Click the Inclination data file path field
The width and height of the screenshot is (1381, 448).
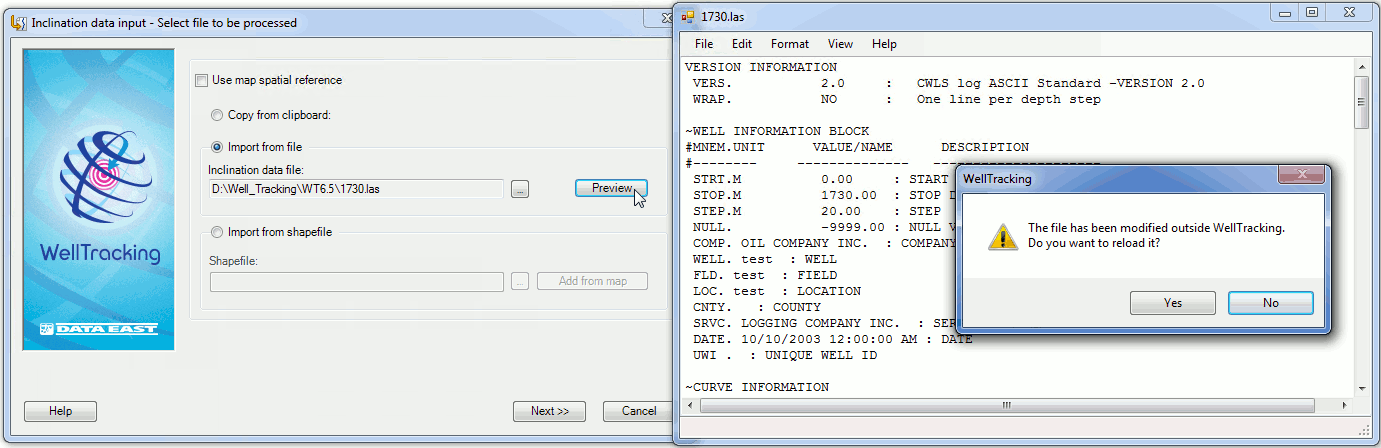point(356,189)
